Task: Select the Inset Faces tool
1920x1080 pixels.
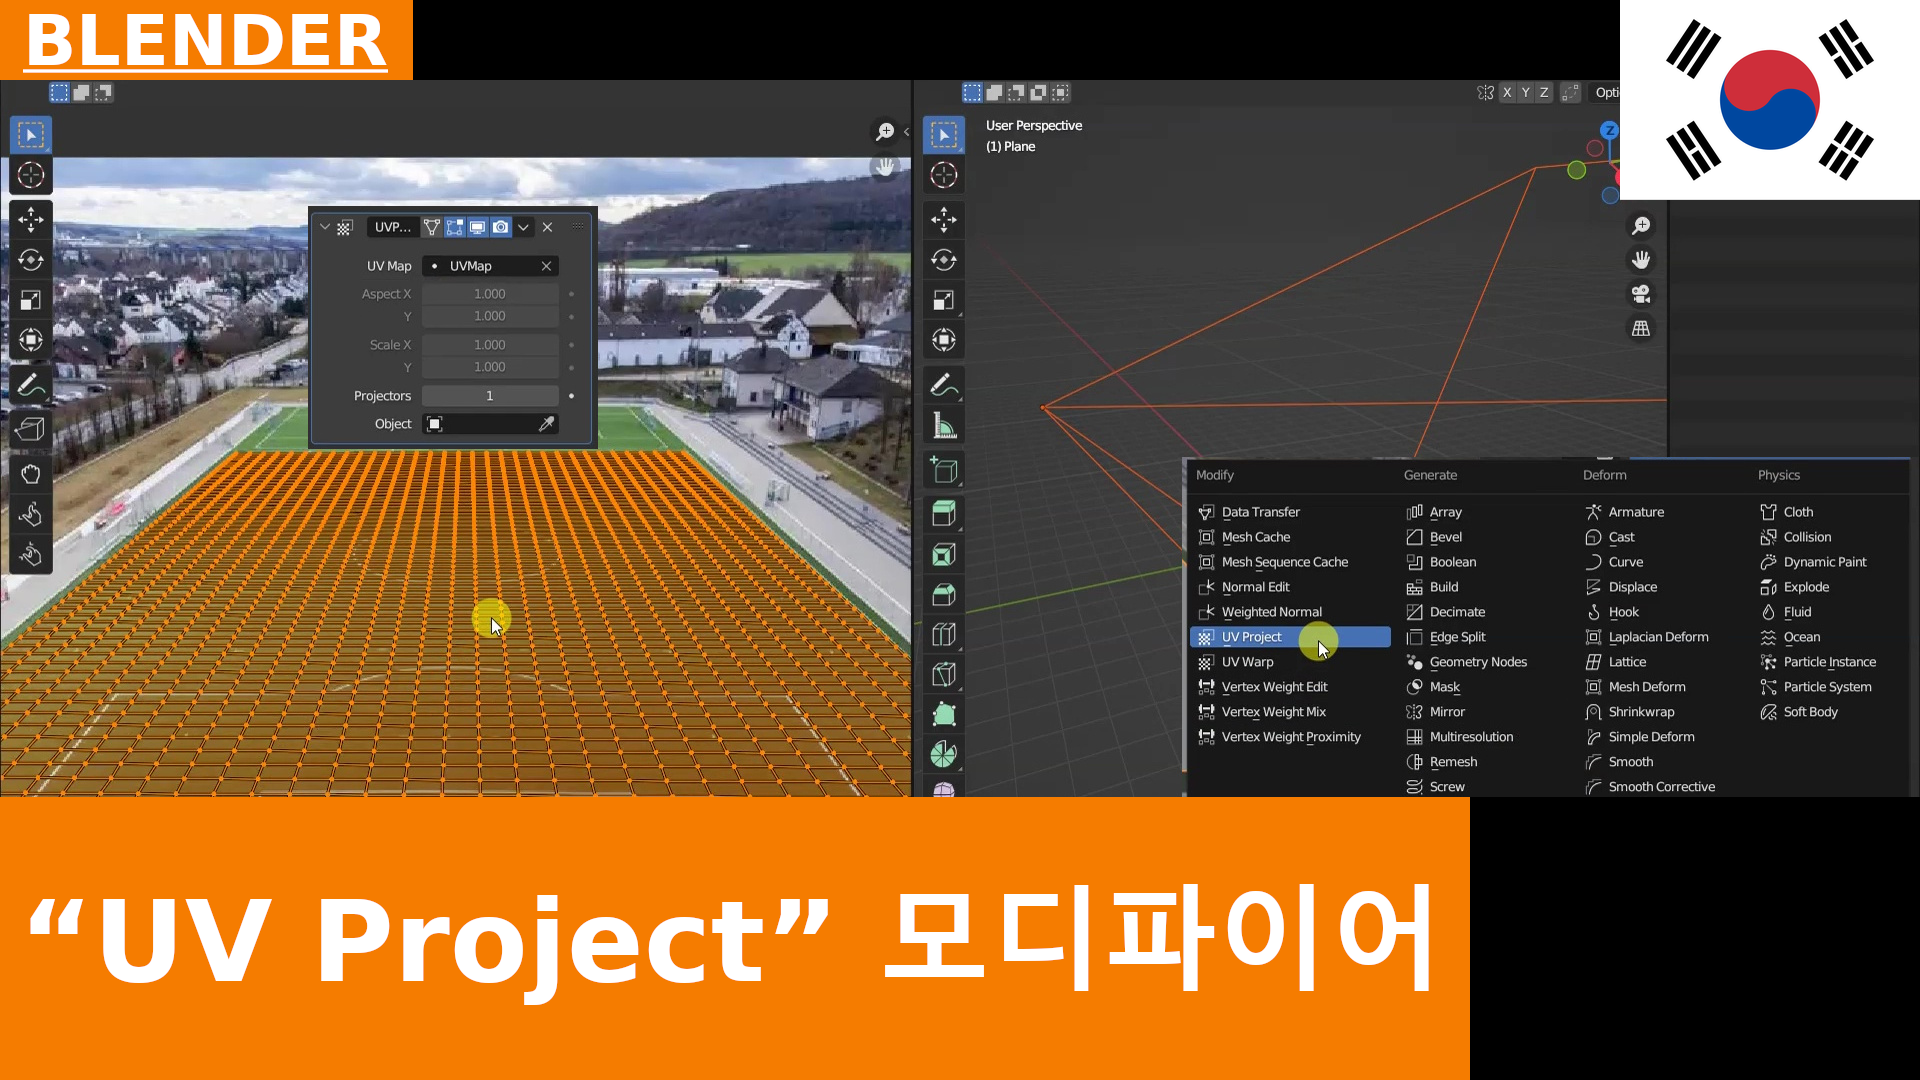Action: click(944, 555)
